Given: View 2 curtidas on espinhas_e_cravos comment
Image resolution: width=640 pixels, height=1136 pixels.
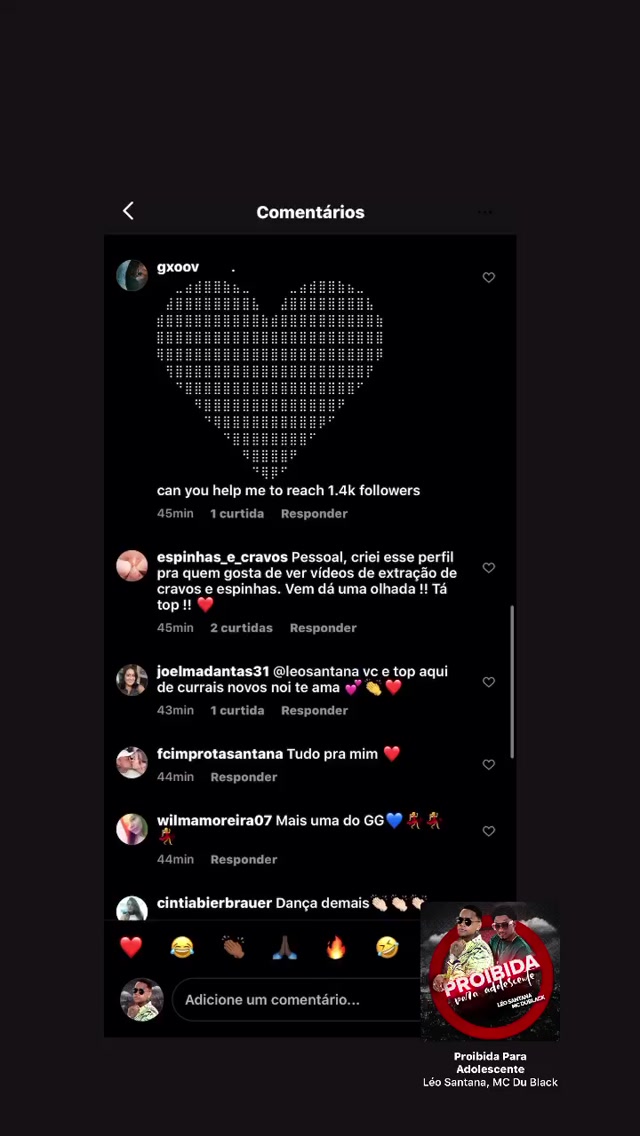Looking at the screenshot, I should click(x=241, y=628).
